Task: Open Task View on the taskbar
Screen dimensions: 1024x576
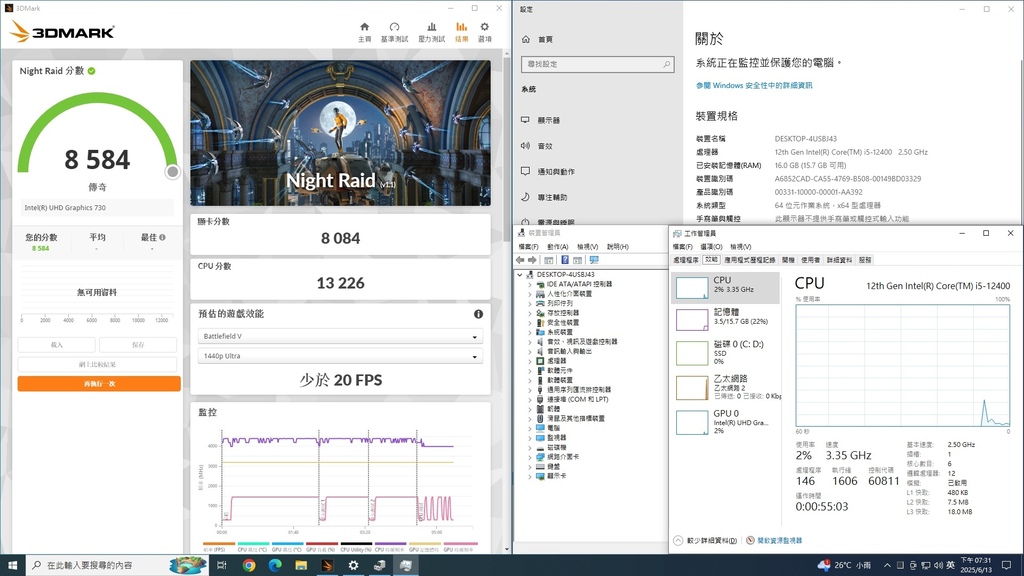Action: [x=221, y=565]
